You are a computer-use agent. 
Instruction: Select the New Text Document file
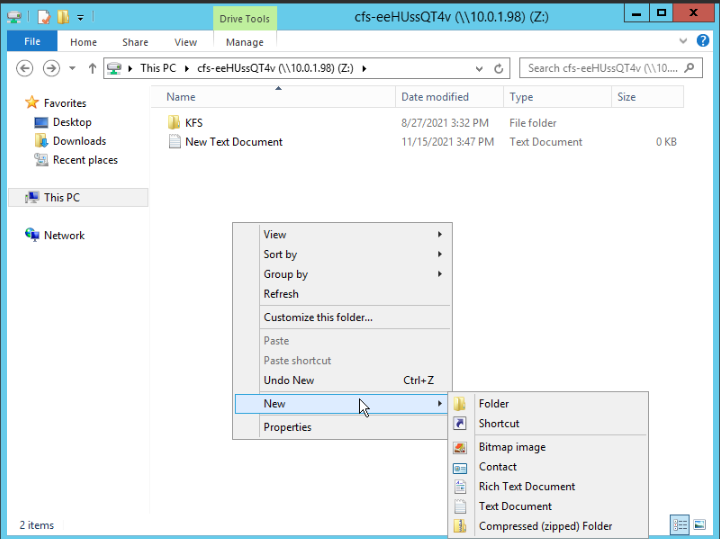coord(234,142)
